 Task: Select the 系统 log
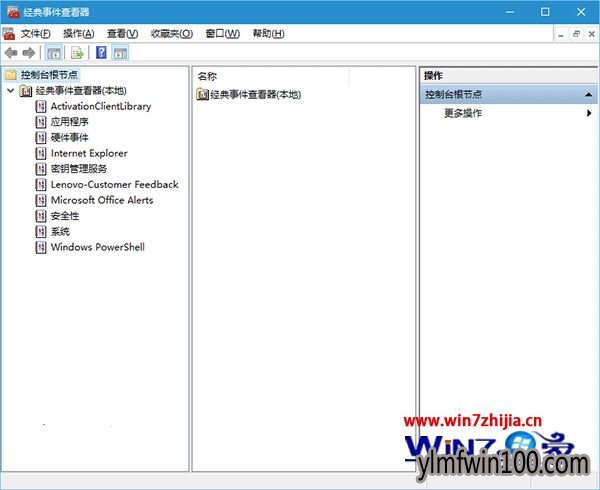(x=60, y=232)
